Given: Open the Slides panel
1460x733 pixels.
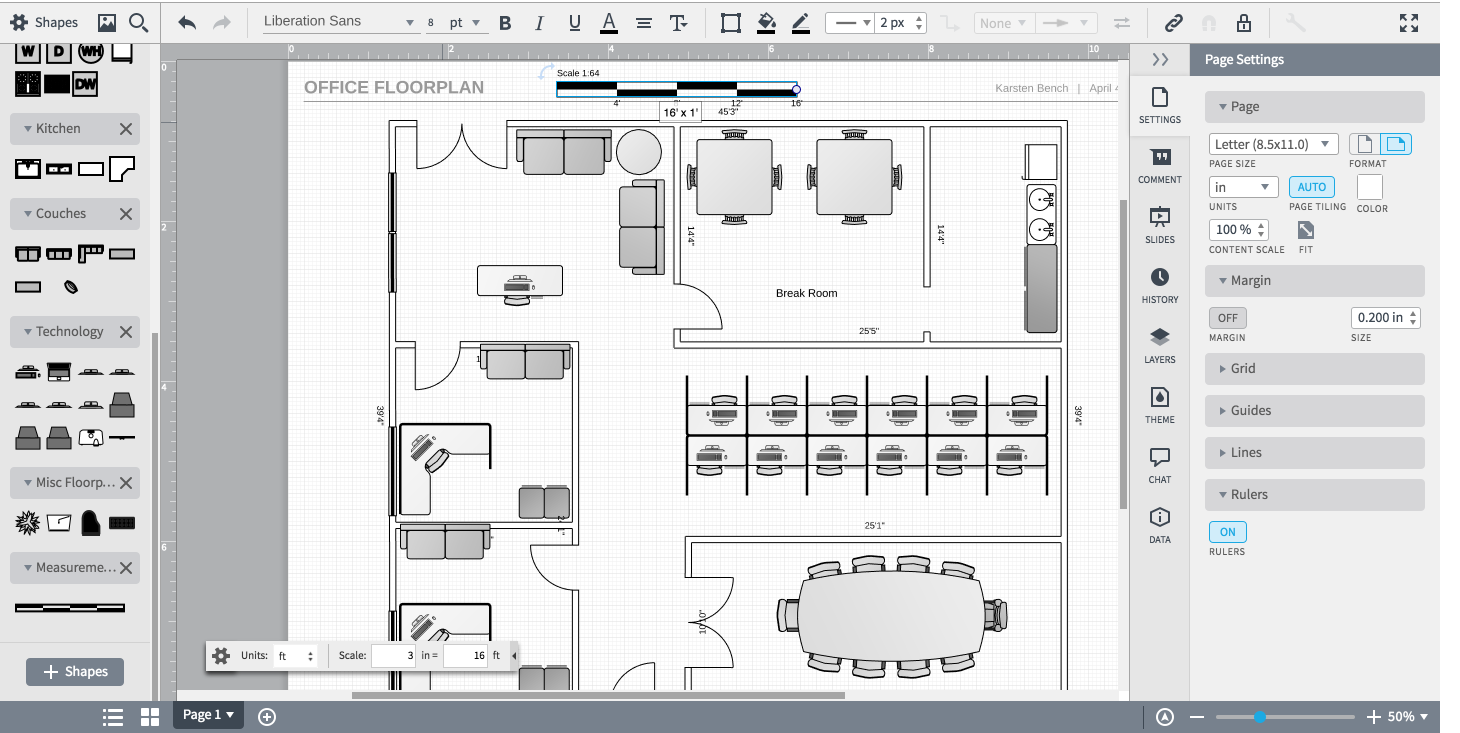Looking at the screenshot, I should point(1160,225).
